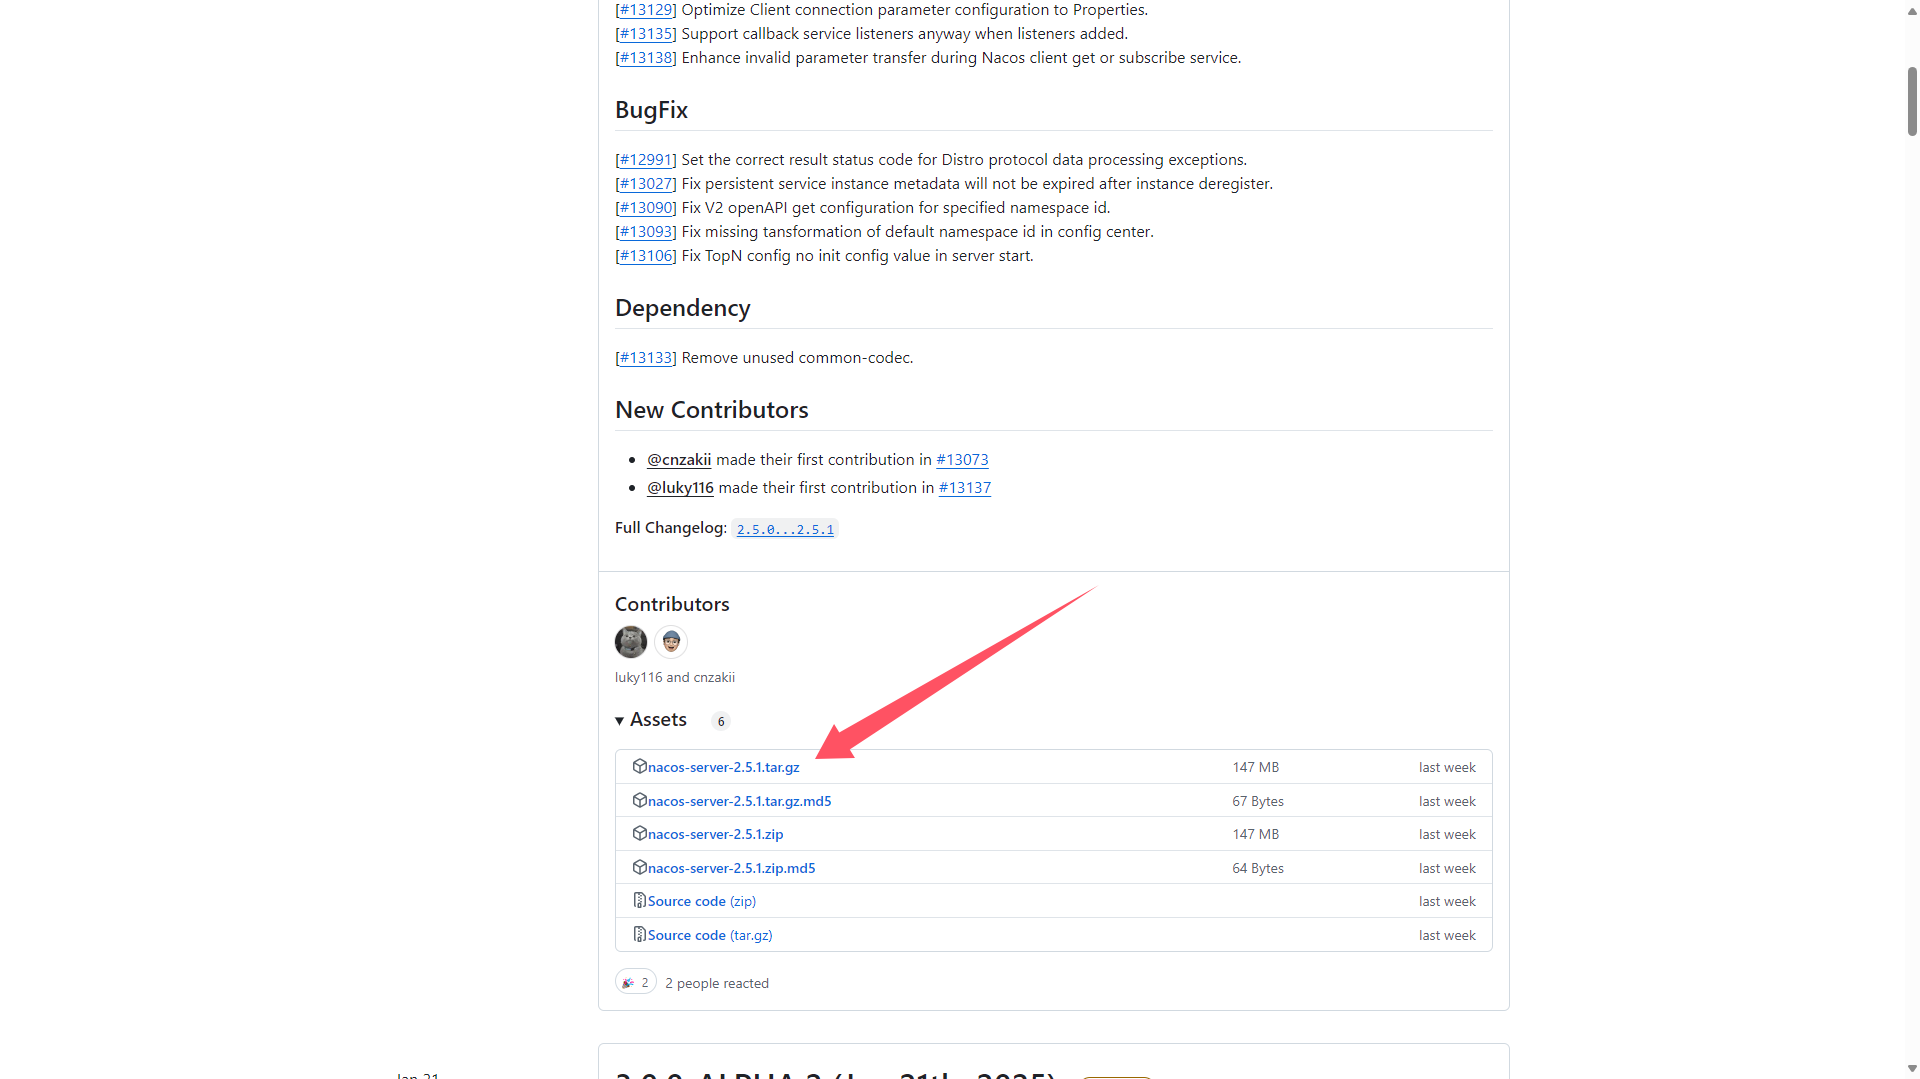Click the BugFix heading
This screenshot has height=1079, width=1920.
click(x=652, y=110)
